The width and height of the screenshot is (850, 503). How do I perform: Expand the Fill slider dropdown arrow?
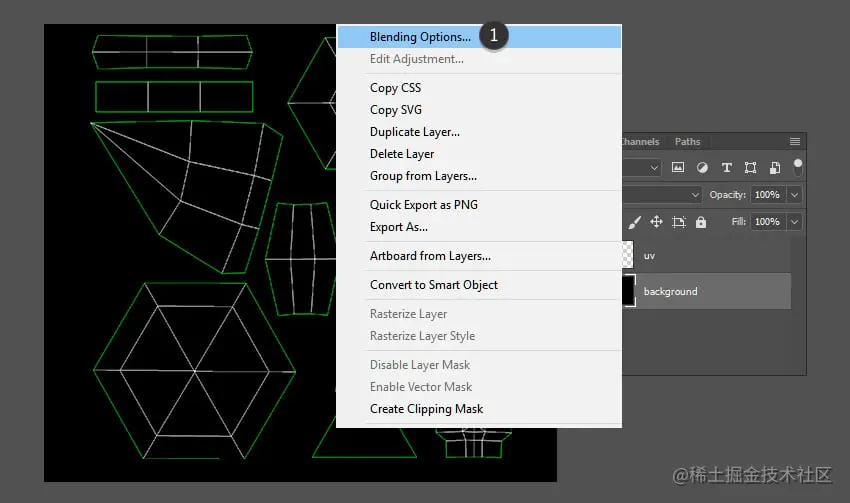coord(794,222)
